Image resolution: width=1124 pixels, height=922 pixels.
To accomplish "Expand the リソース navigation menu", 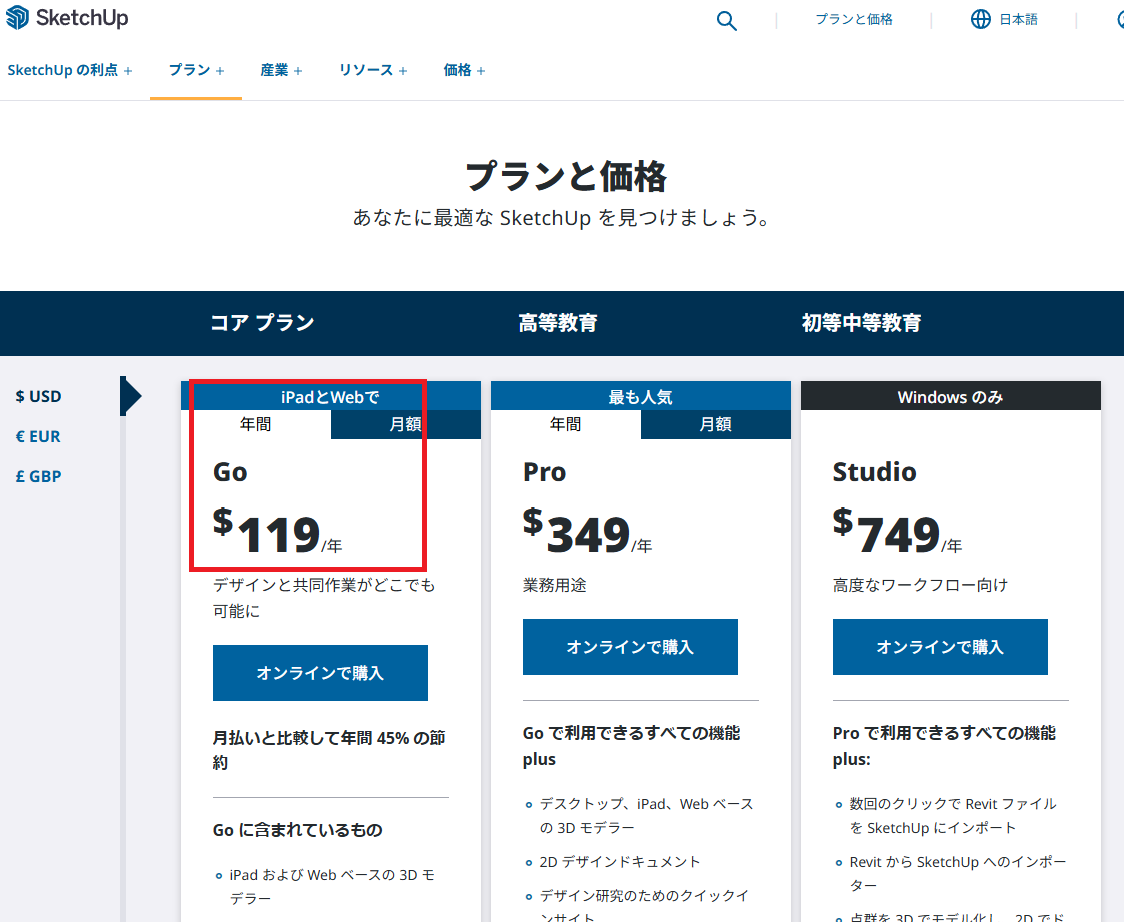I will [373, 70].
